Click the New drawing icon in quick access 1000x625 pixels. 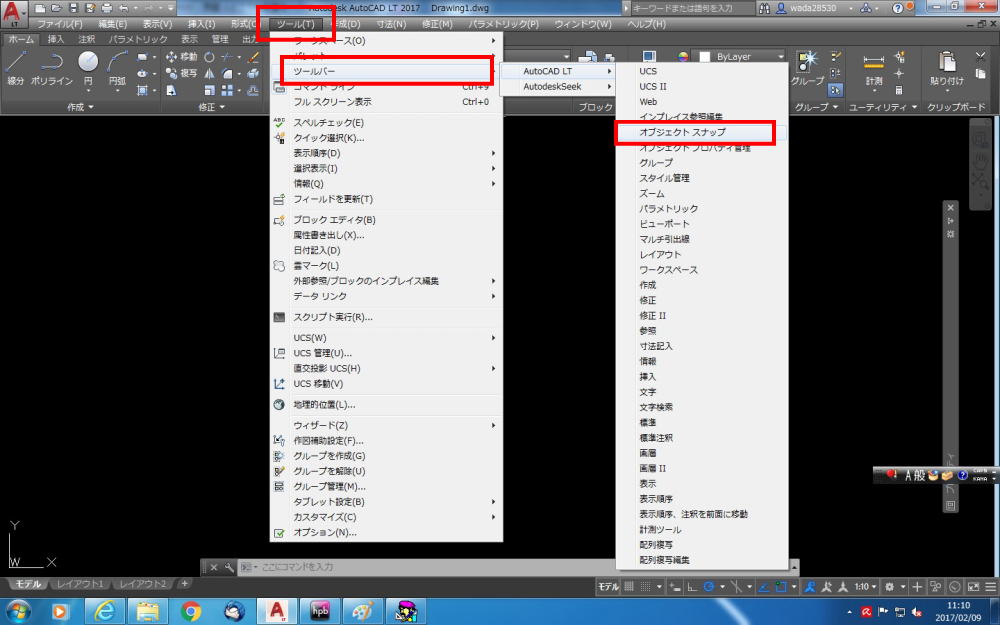tap(40, 8)
